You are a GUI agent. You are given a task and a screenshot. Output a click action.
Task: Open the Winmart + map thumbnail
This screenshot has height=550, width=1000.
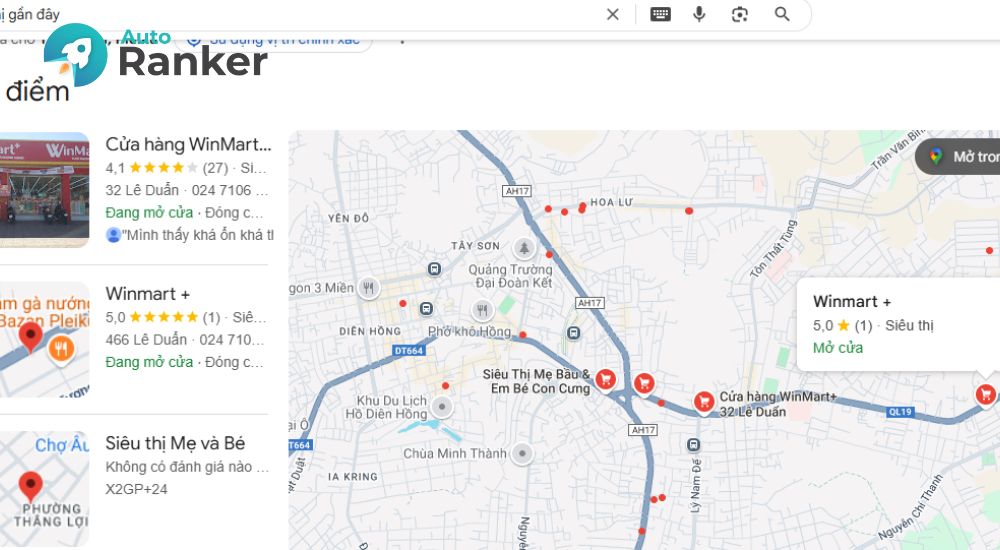tap(45, 339)
